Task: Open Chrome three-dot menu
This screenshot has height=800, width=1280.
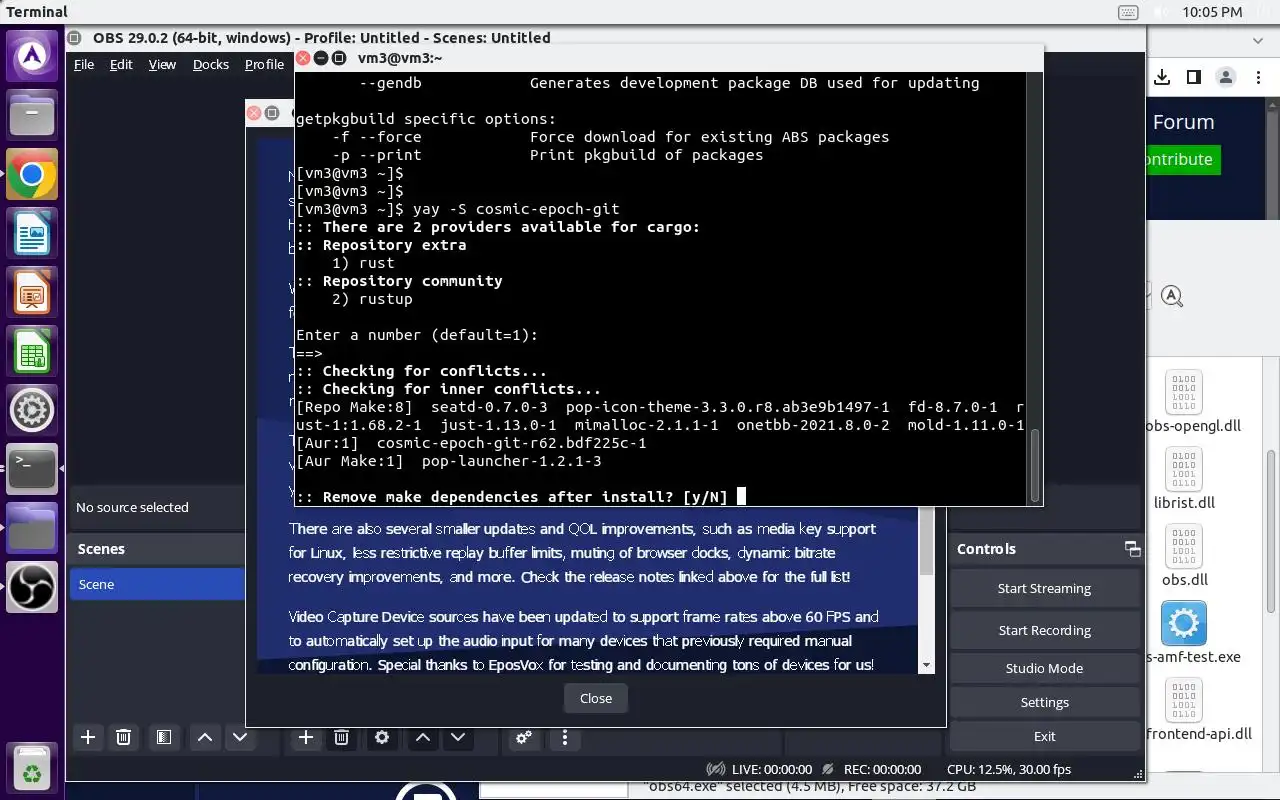Action: pyautogui.click(x=1258, y=77)
